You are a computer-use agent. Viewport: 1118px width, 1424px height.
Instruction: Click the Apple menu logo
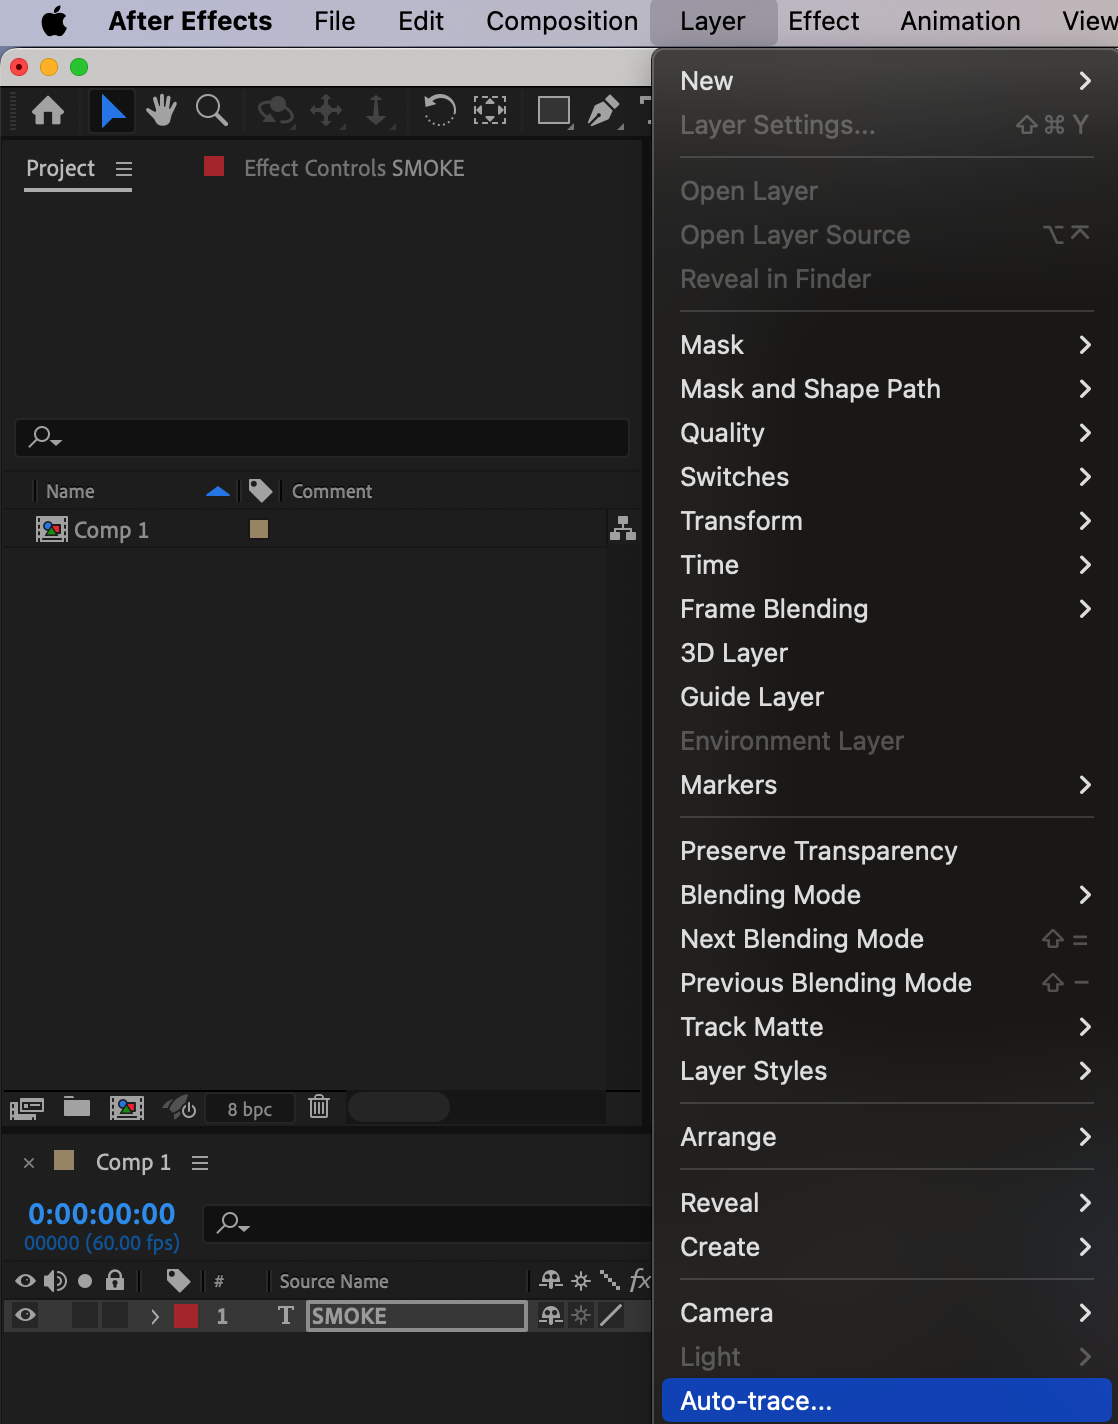[54, 21]
